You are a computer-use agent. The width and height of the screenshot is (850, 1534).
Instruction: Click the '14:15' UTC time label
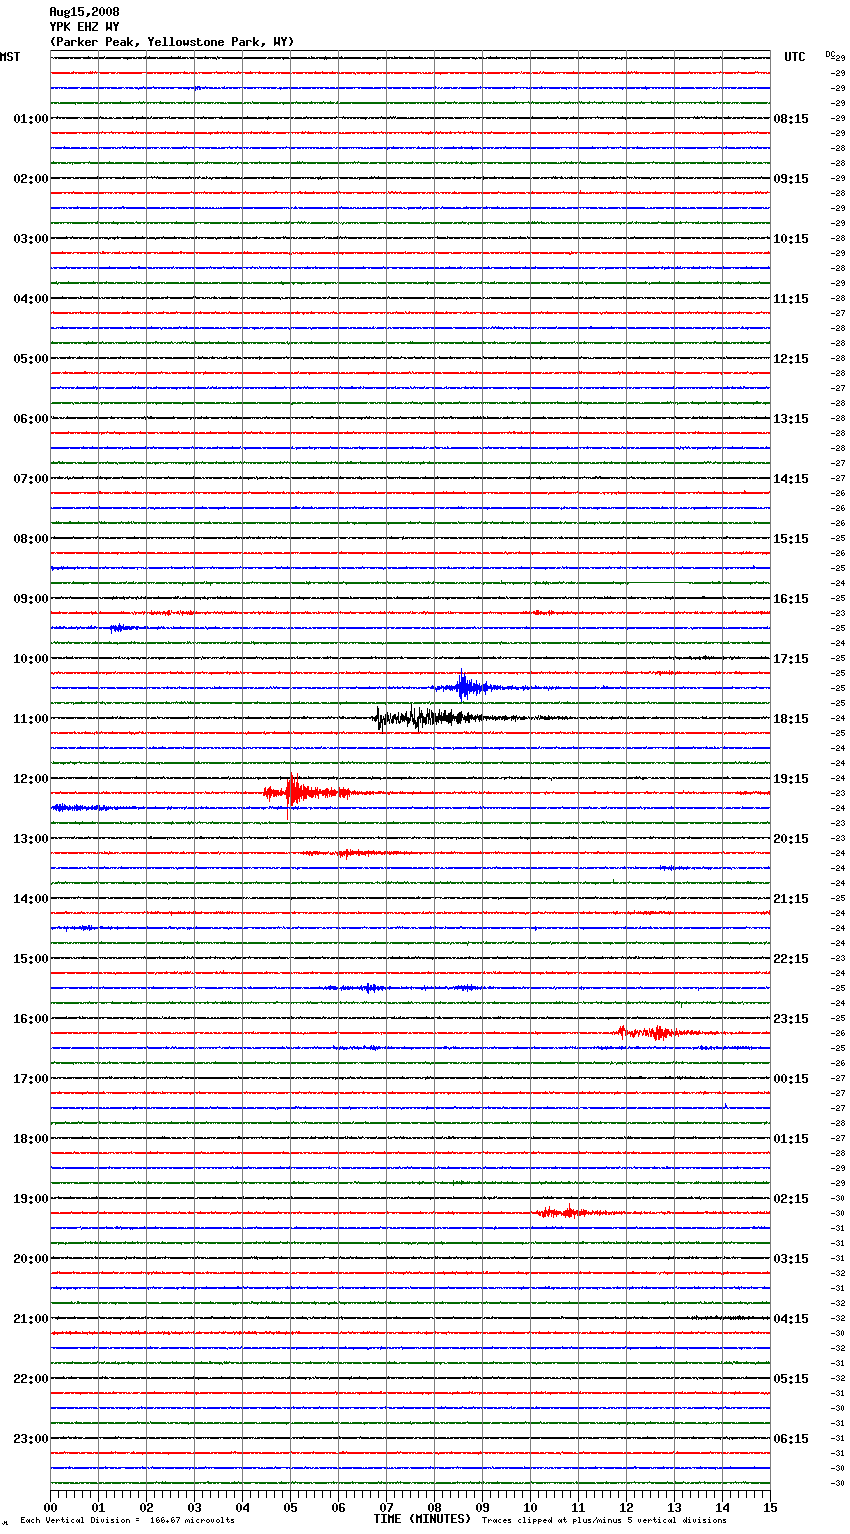point(791,479)
